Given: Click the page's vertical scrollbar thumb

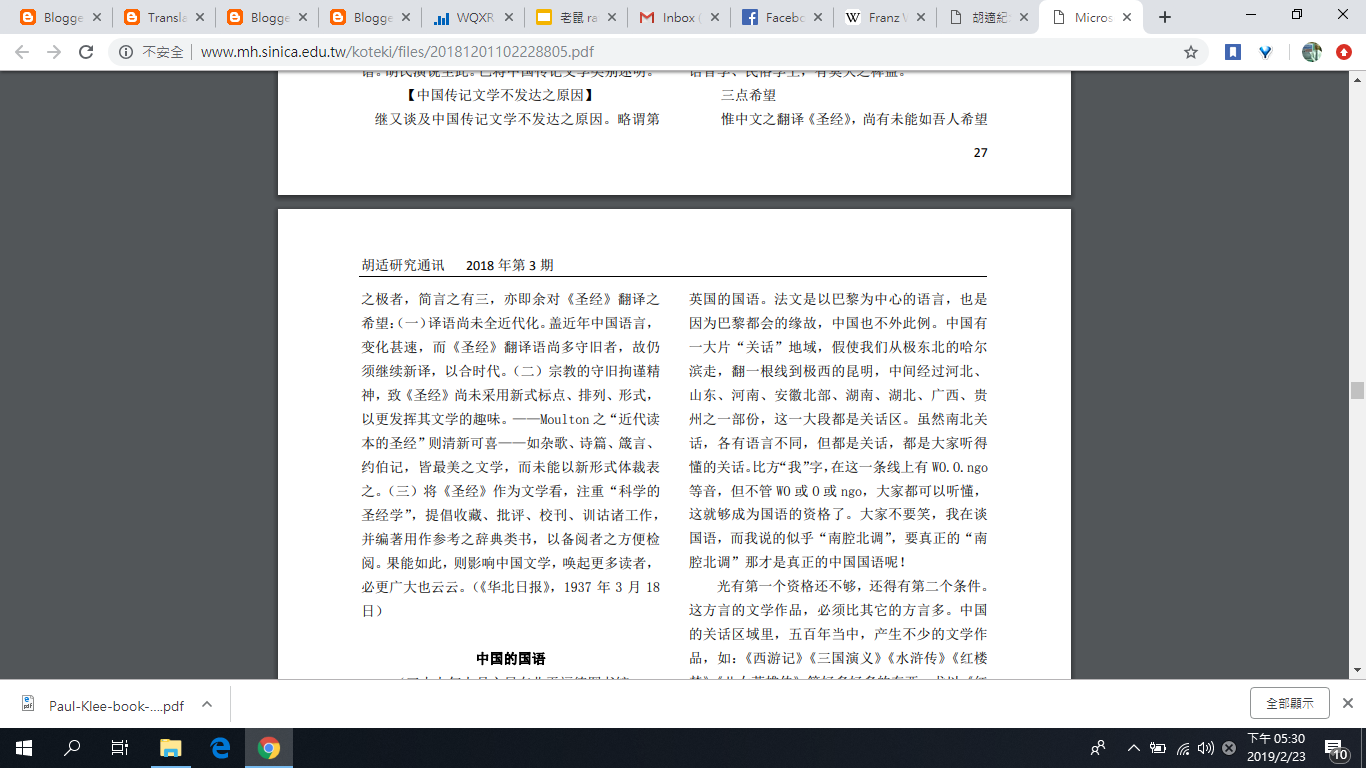Looking at the screenshot, I should (x=1357, y=390).
